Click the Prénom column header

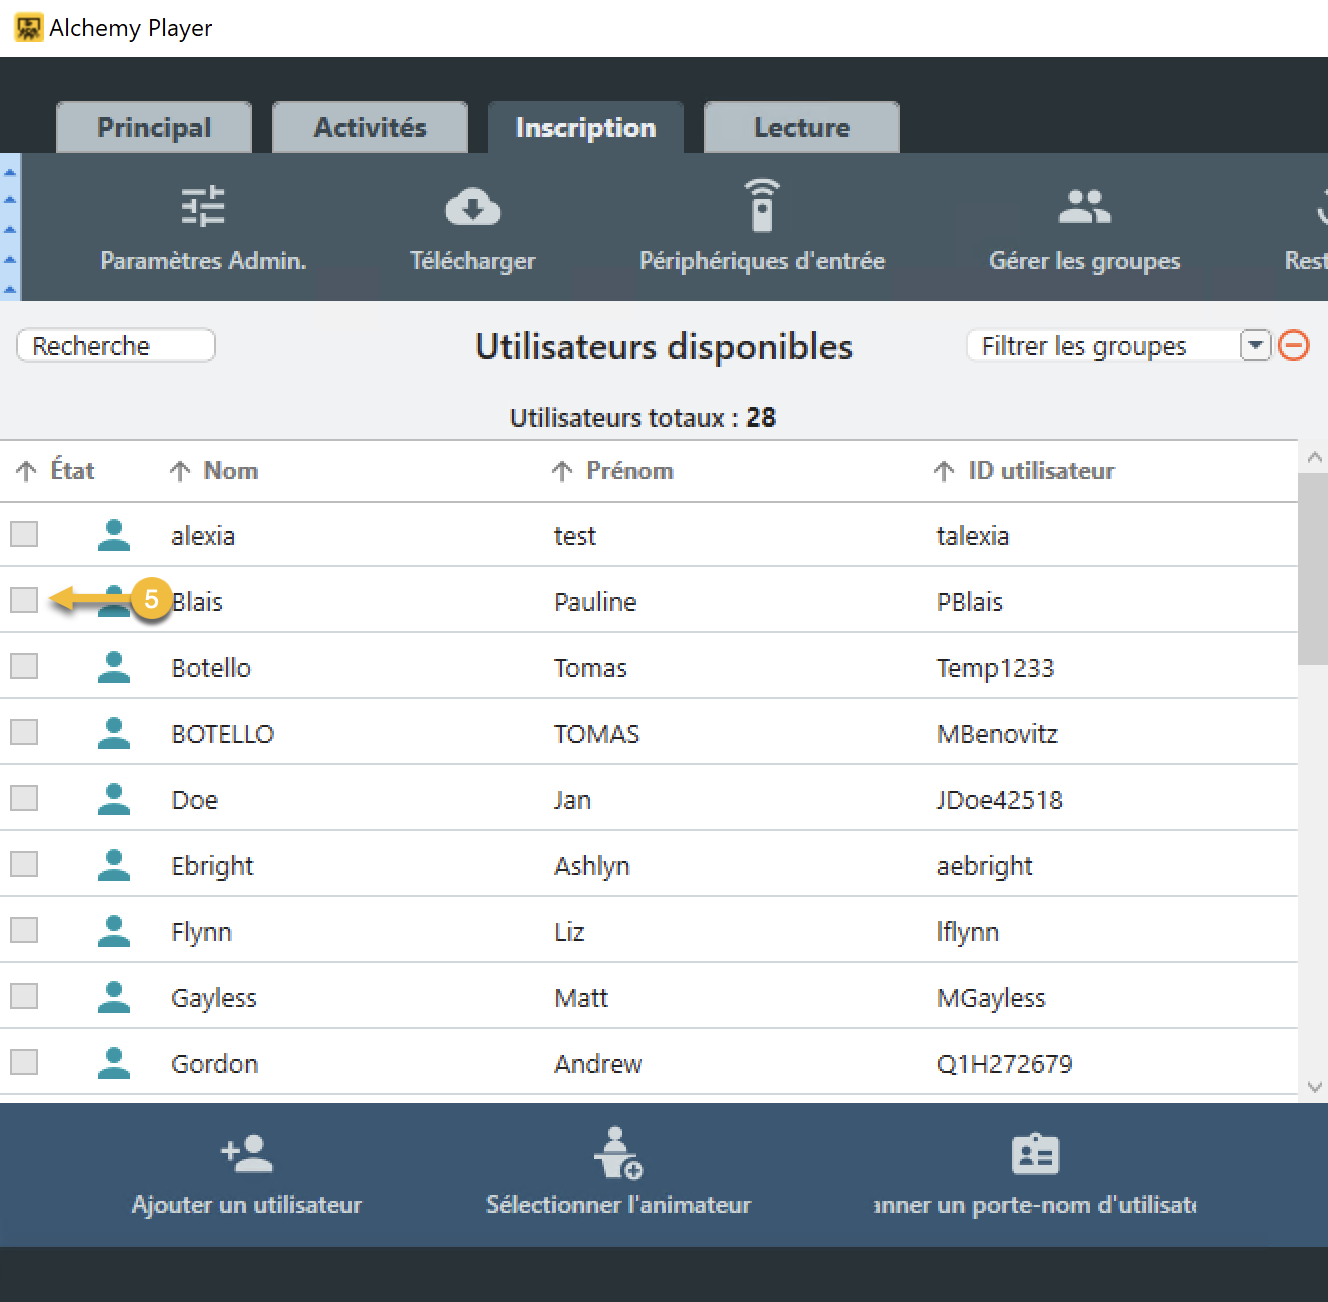coord(629,471)
